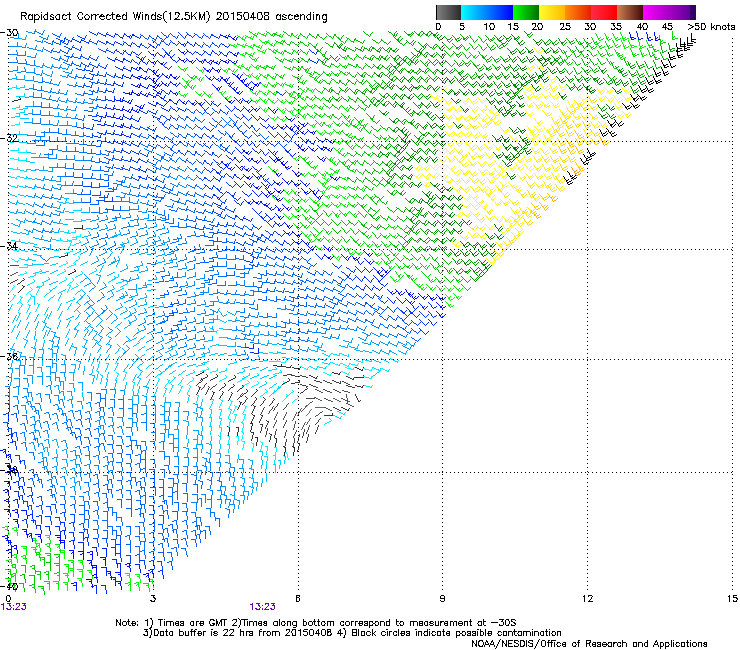Select the red 30–35 knots legend swatch

pos(604,12)
